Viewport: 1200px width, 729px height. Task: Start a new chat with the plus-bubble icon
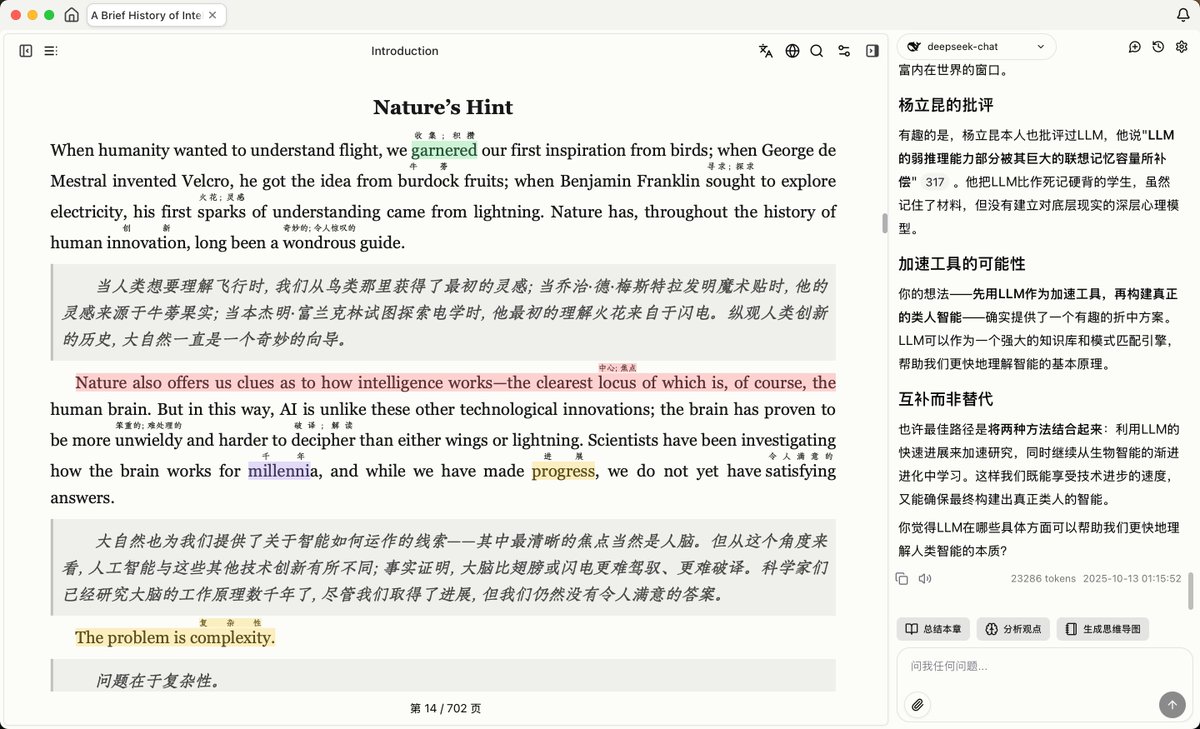click(1132, 47)
